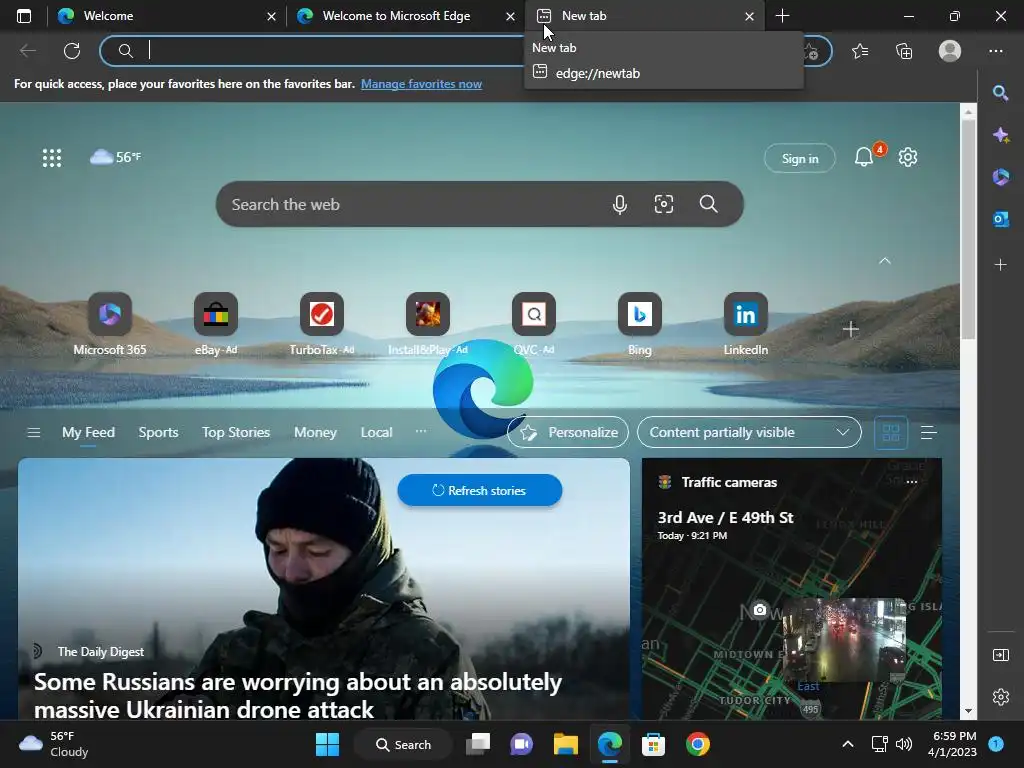Open the Outlook sidebar icon
Viewport: 1024px width, 768px height.
pyautogui.click(x=1000, y=219)
